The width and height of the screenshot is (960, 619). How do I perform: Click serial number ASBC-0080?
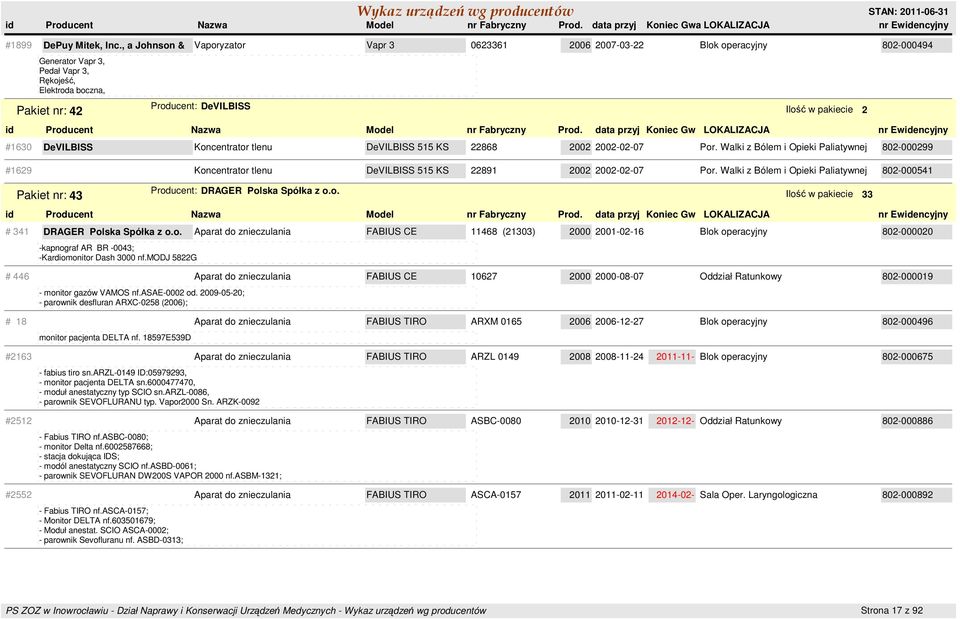click(495, 421)
